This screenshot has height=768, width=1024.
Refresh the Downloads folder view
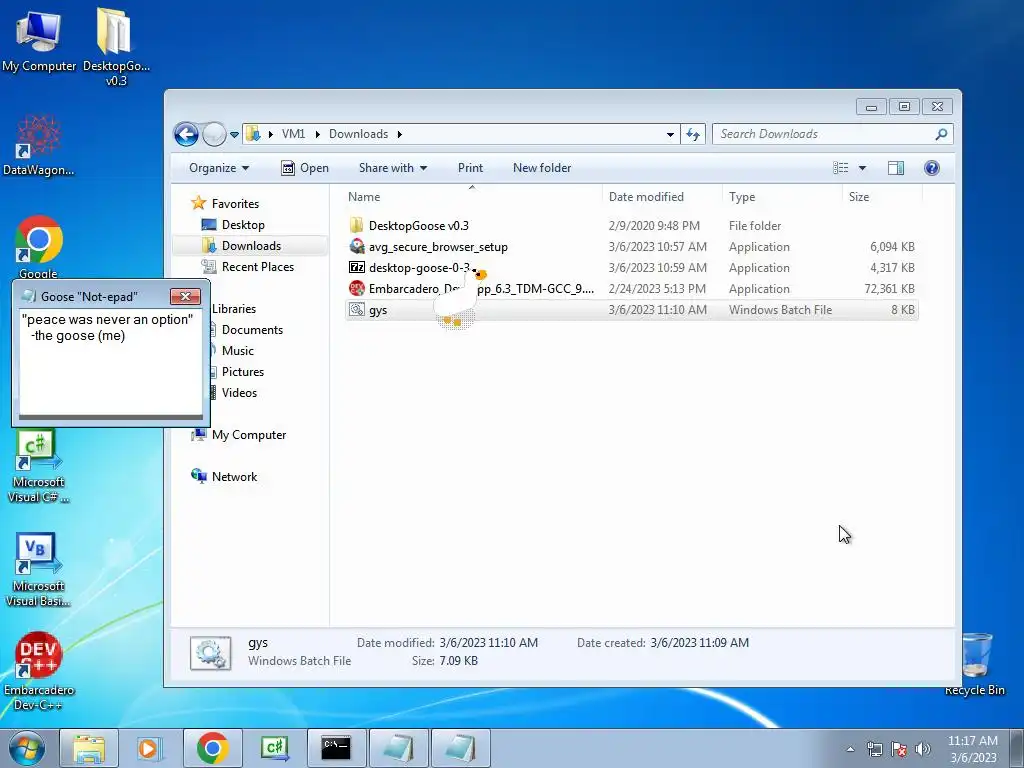693,135
